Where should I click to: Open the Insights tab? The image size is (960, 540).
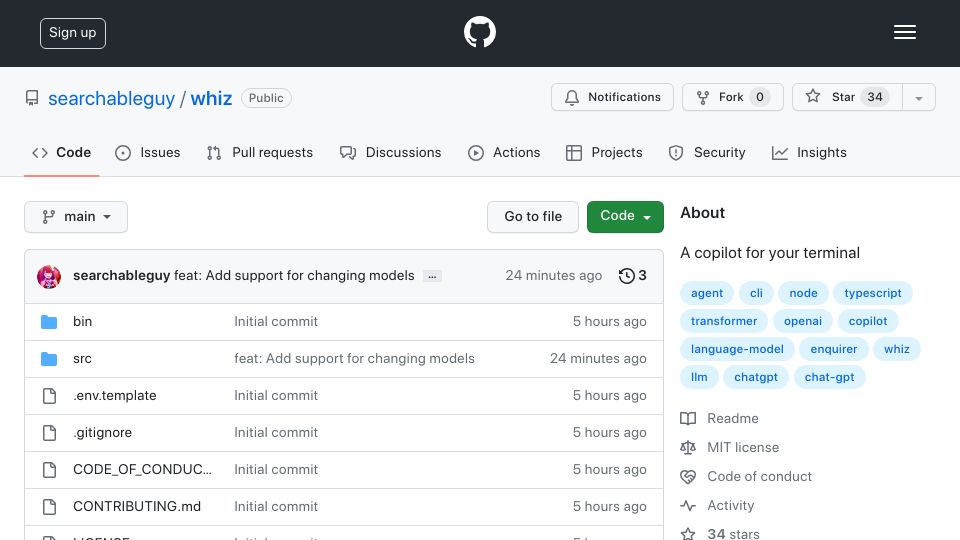click(x=809, y=152)
